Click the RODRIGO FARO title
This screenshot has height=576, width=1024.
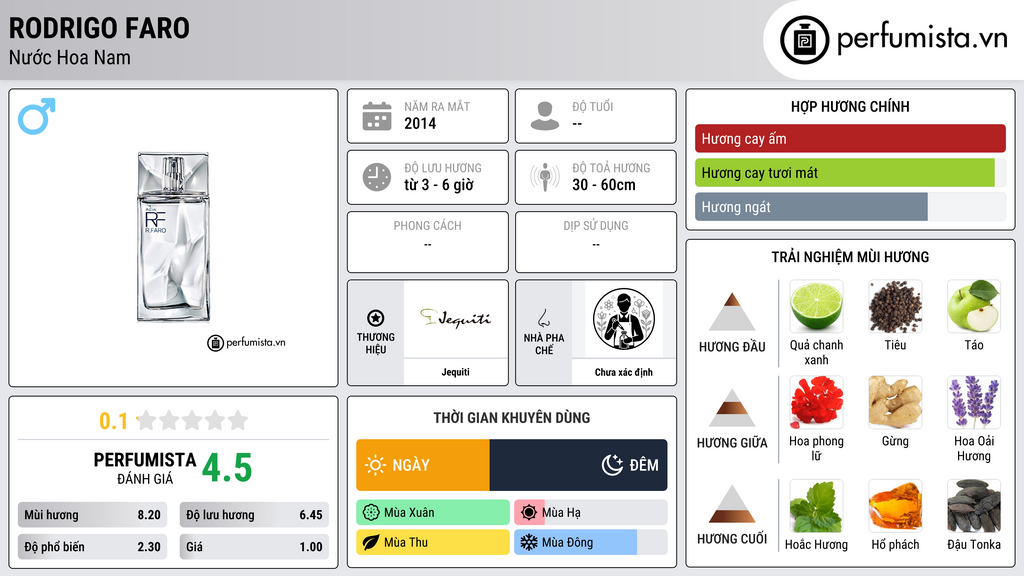[99, 28]
